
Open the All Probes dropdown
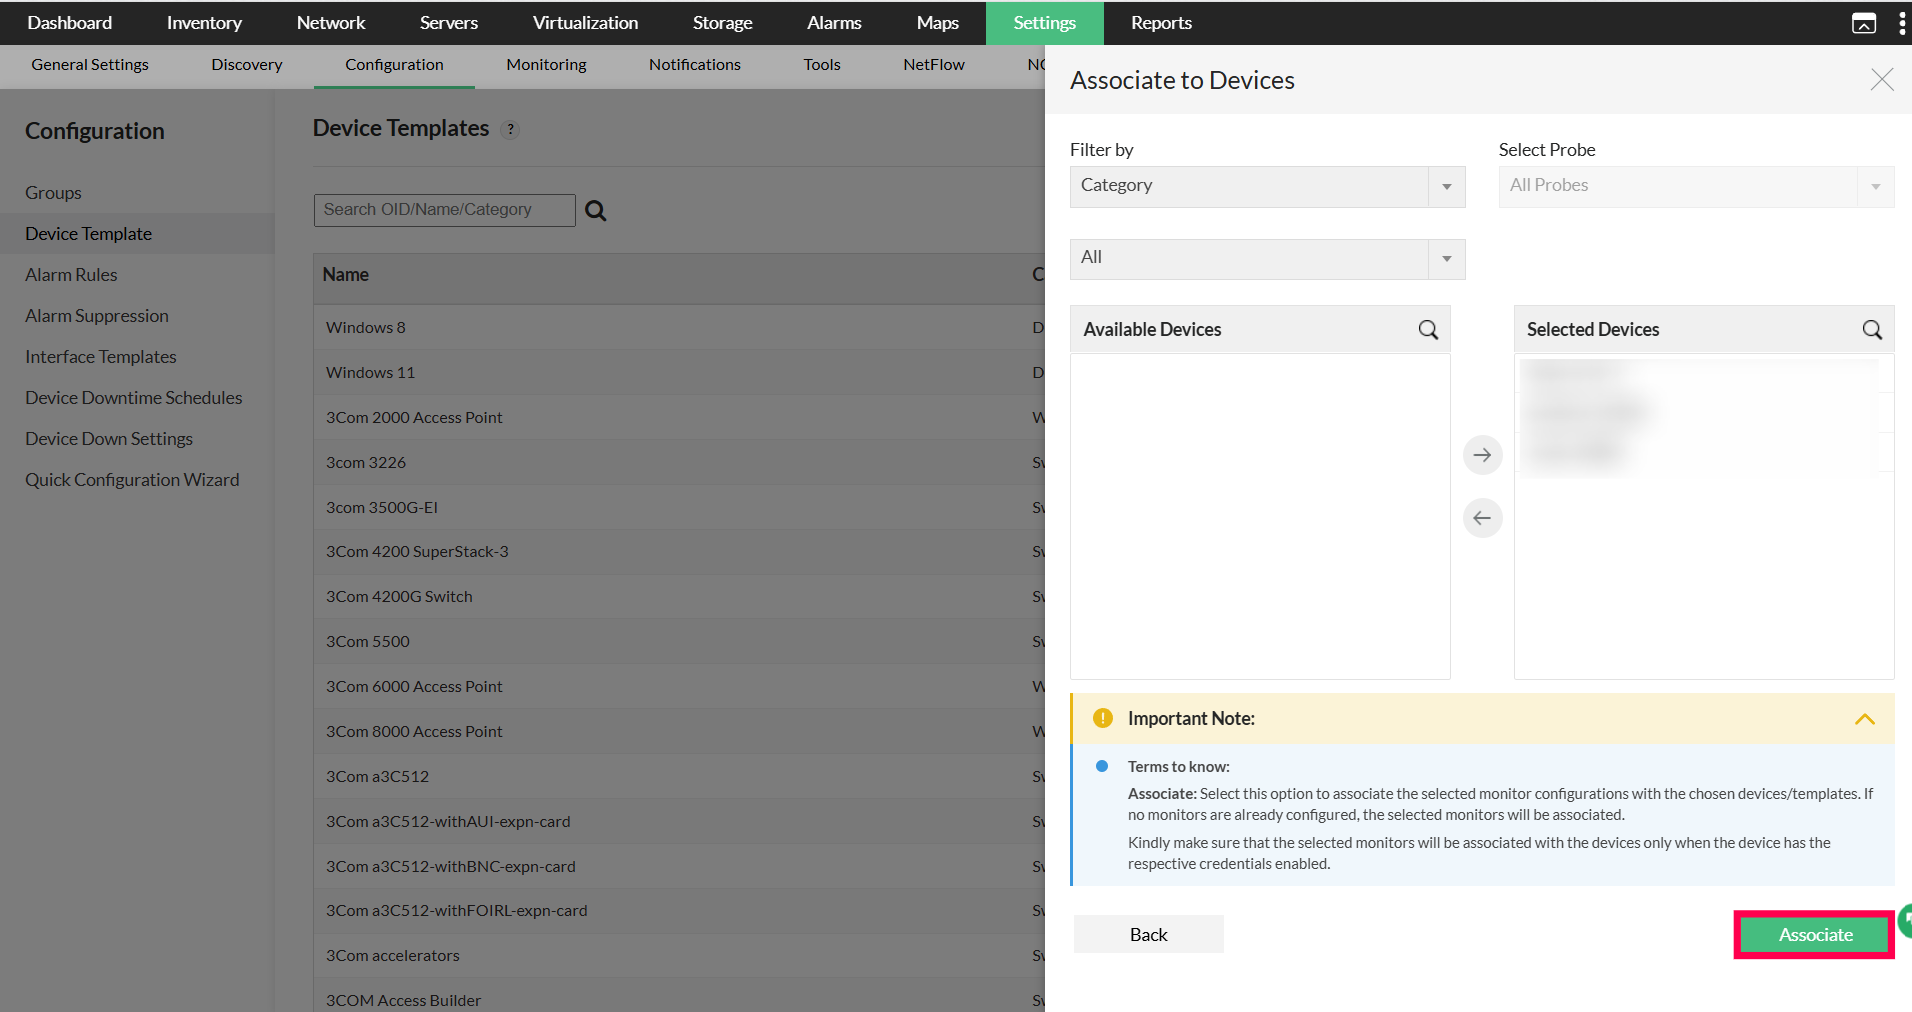click(x=1696, y=186)
